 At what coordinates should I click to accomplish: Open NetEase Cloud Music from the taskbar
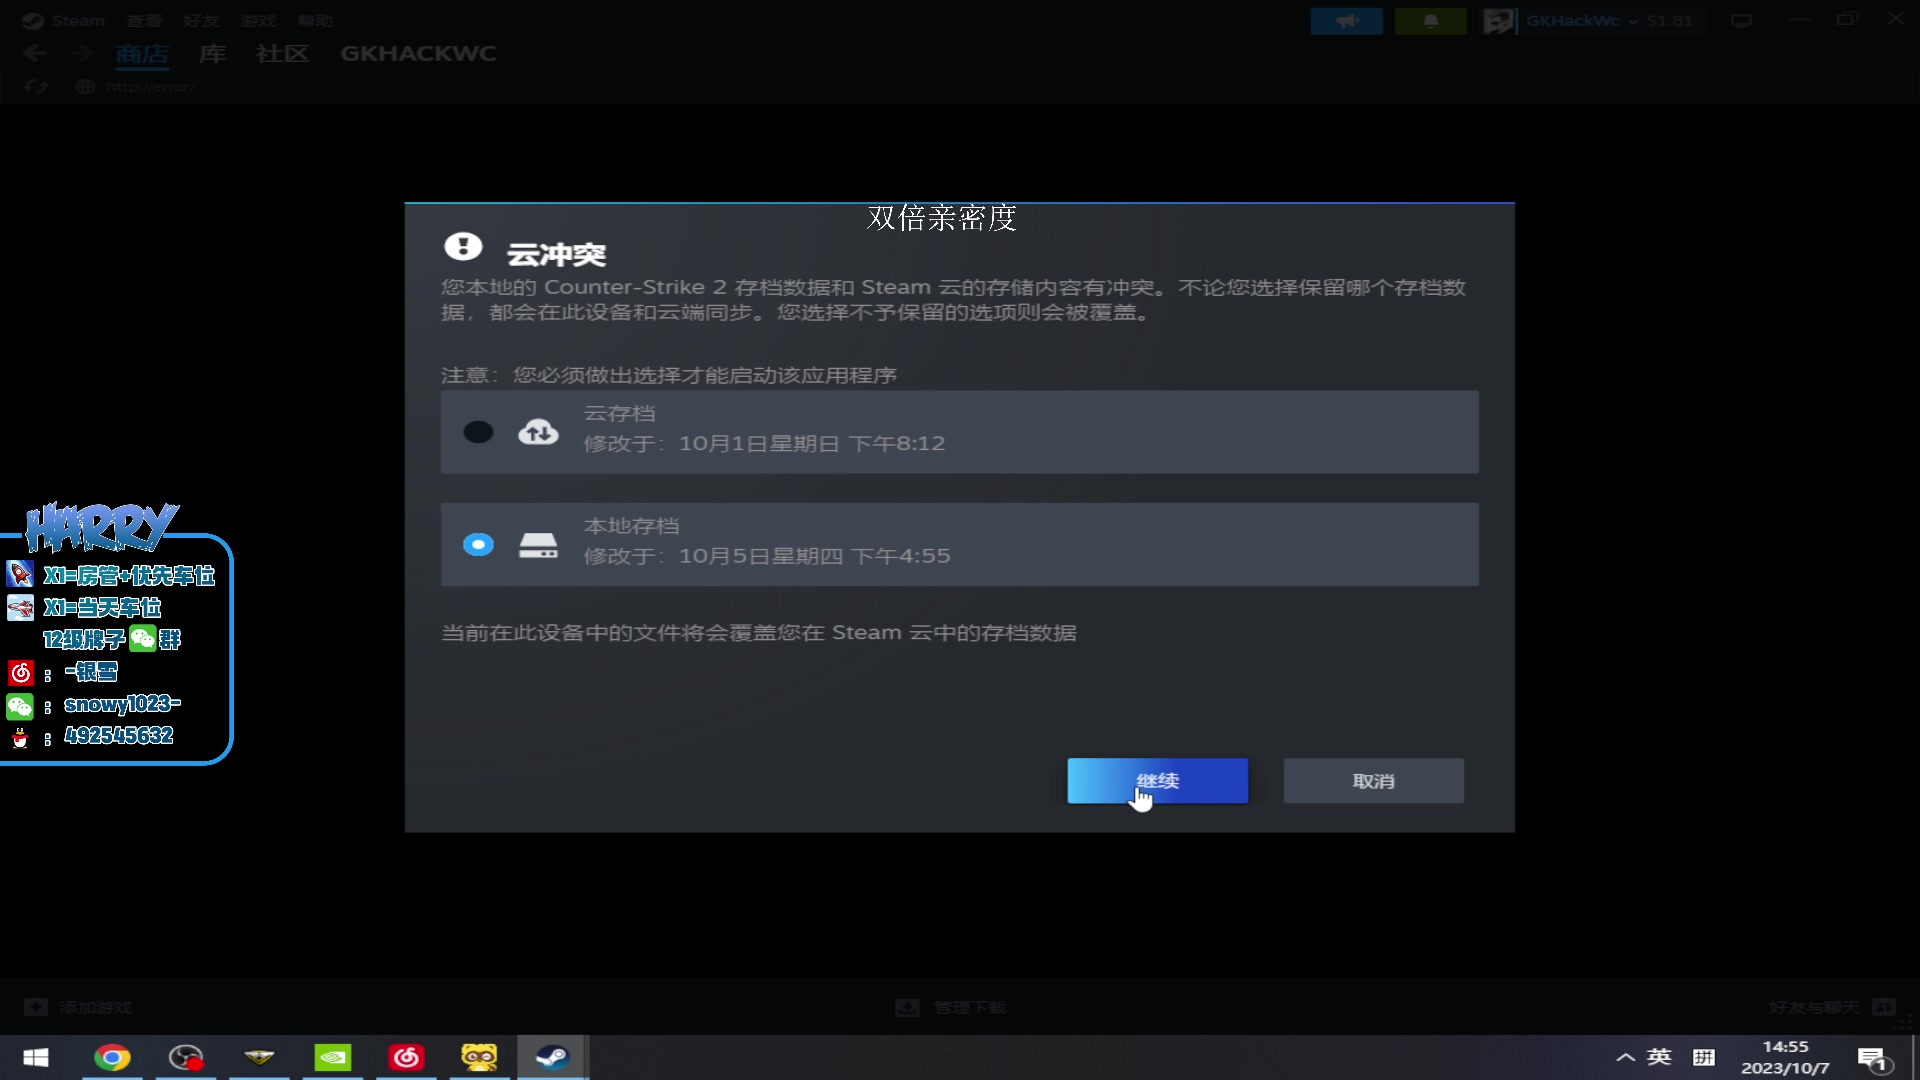pos(406,1058)
